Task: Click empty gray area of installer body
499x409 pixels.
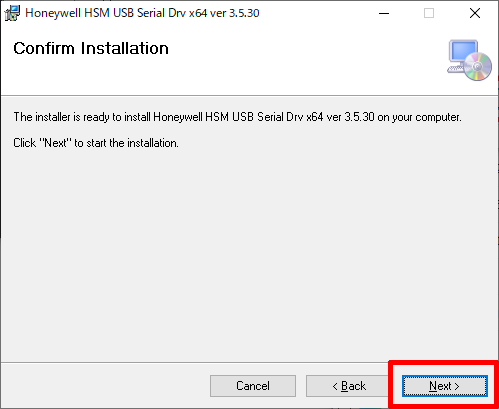Action: click(x=249, y=253)
